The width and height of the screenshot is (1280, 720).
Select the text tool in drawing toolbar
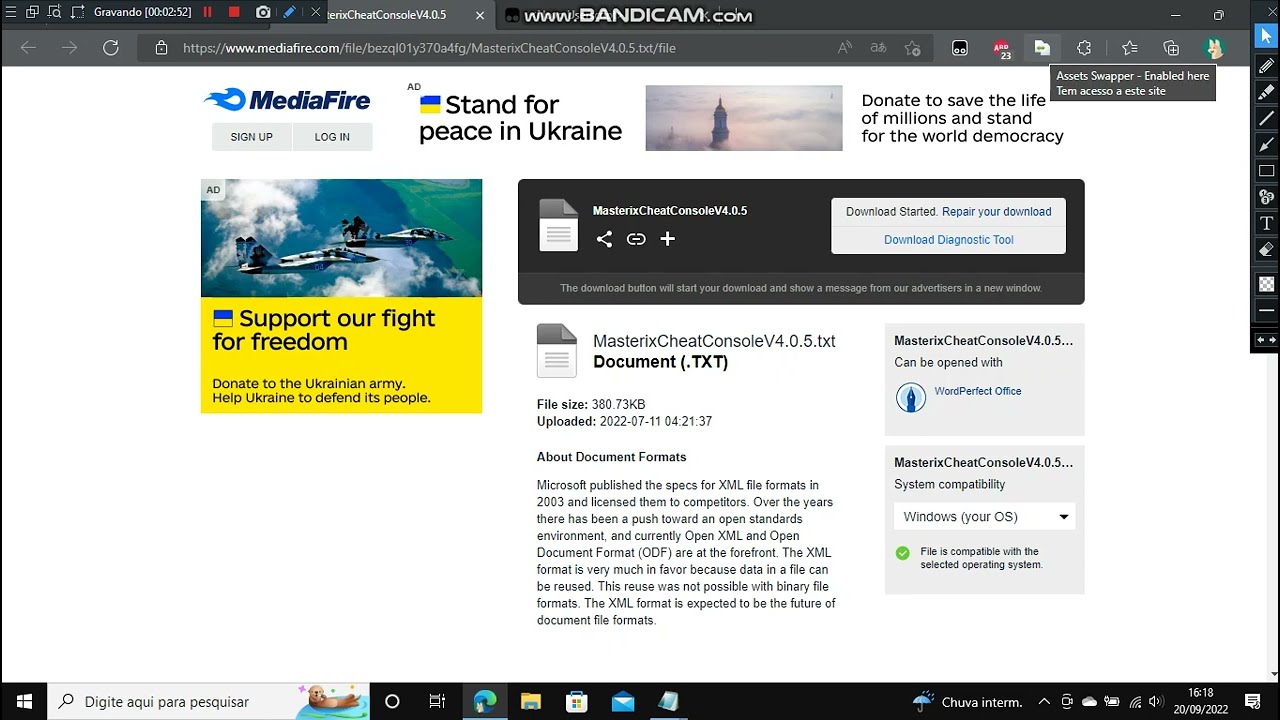point(1266,223)
